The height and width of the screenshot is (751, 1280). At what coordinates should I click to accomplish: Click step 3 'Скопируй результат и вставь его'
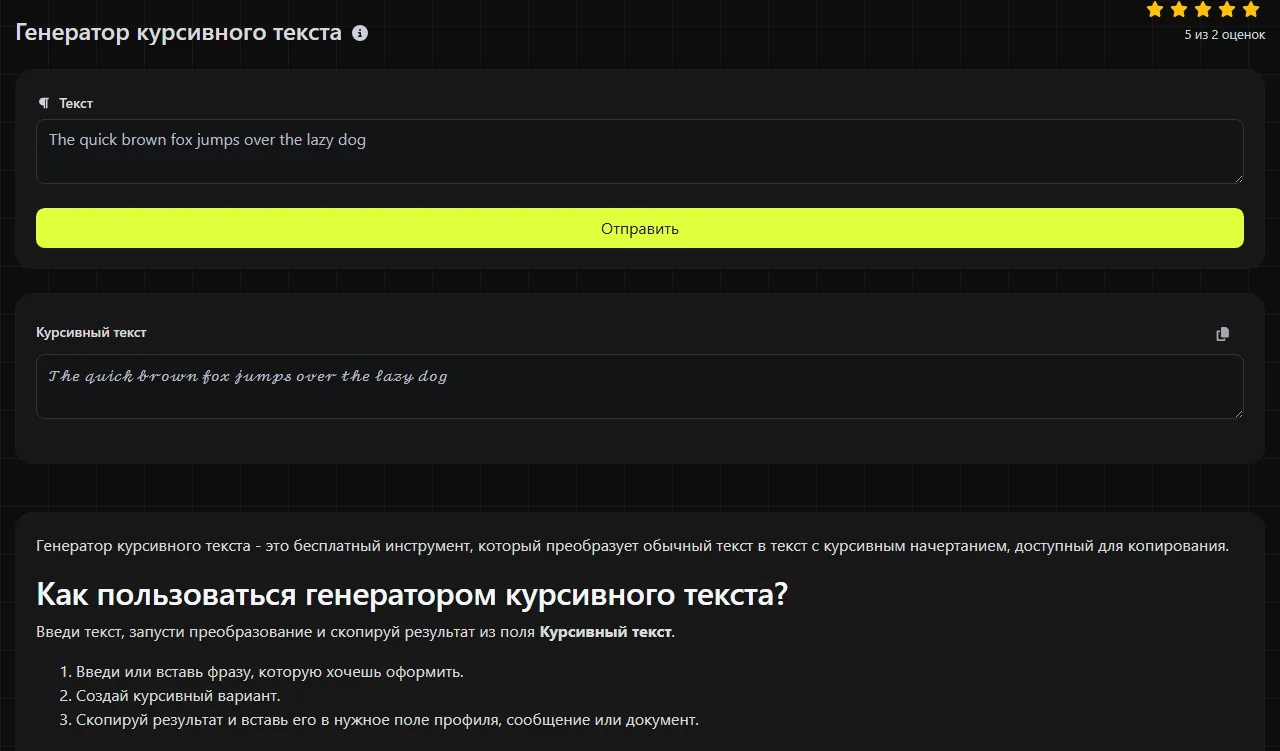[x=387, y=720]
